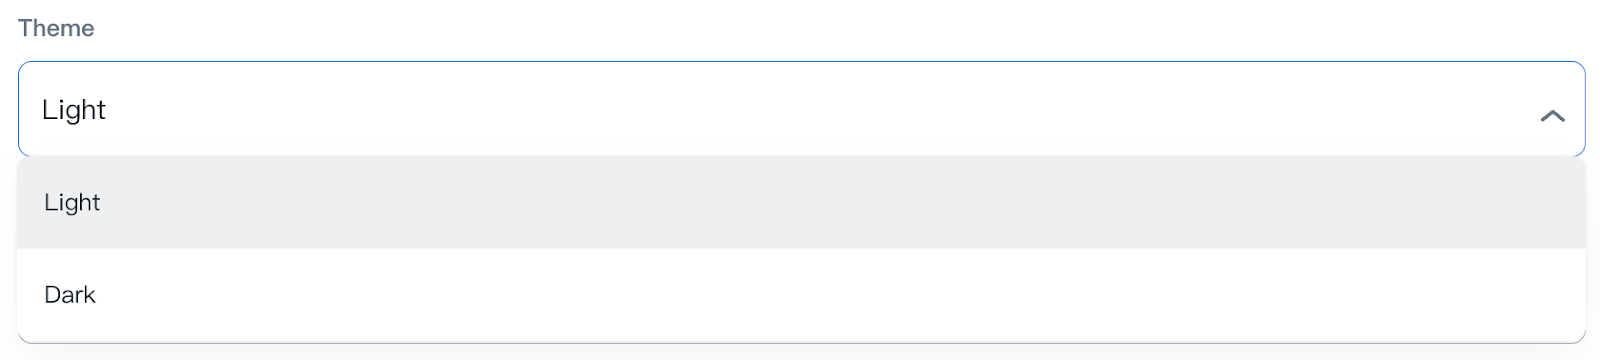
Task: Click the Theme combo box field
Action: coord(801,109)
